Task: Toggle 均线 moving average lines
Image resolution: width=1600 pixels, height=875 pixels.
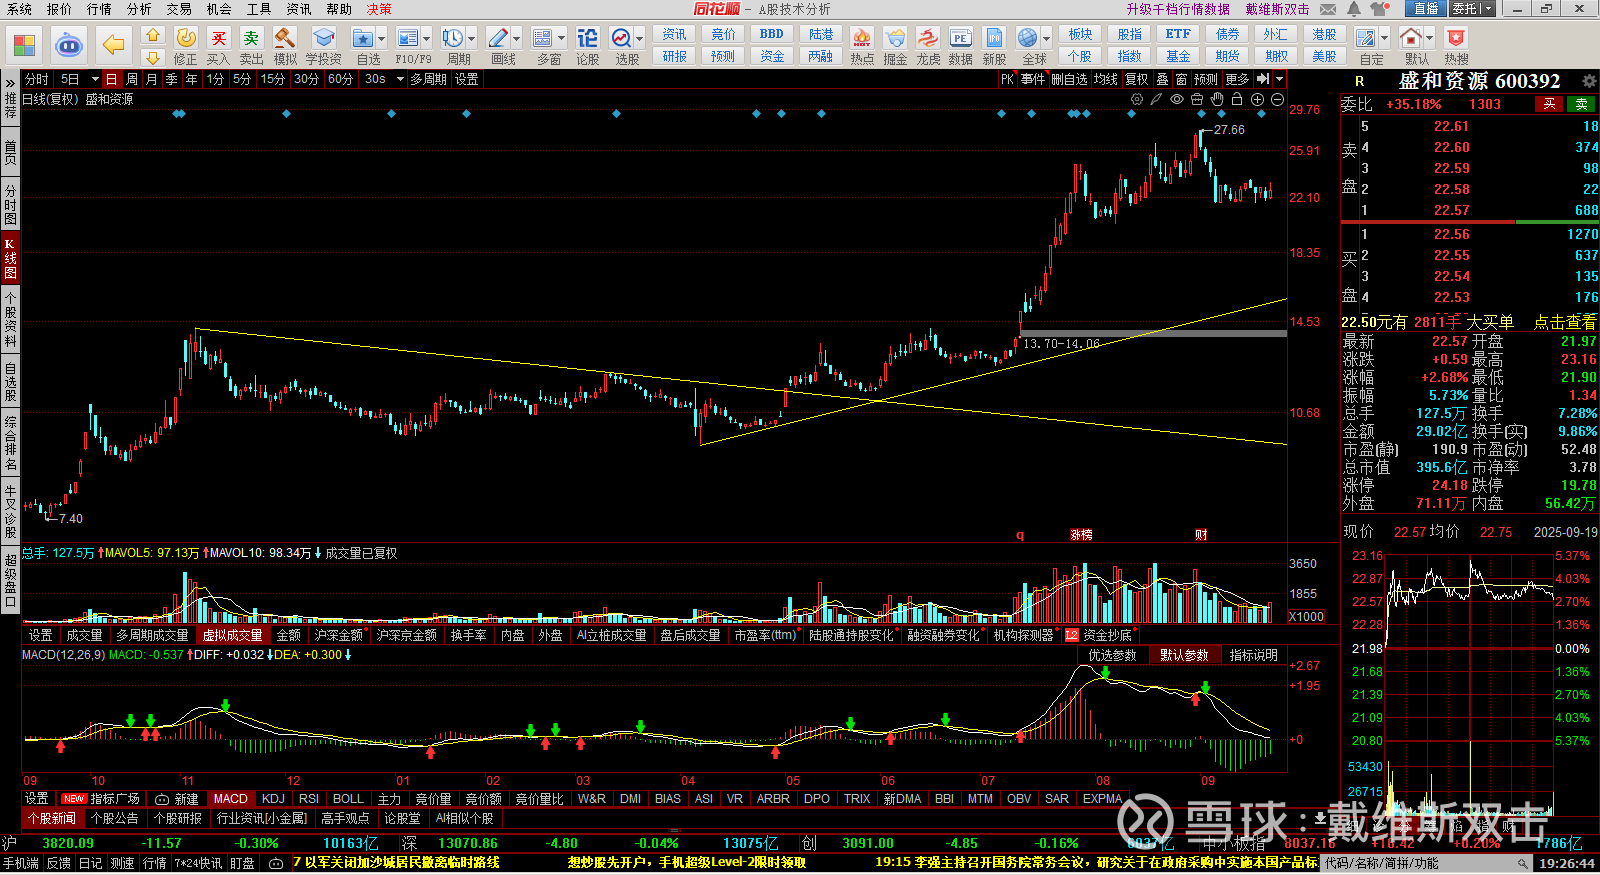Action: [x=1105, y=79]
